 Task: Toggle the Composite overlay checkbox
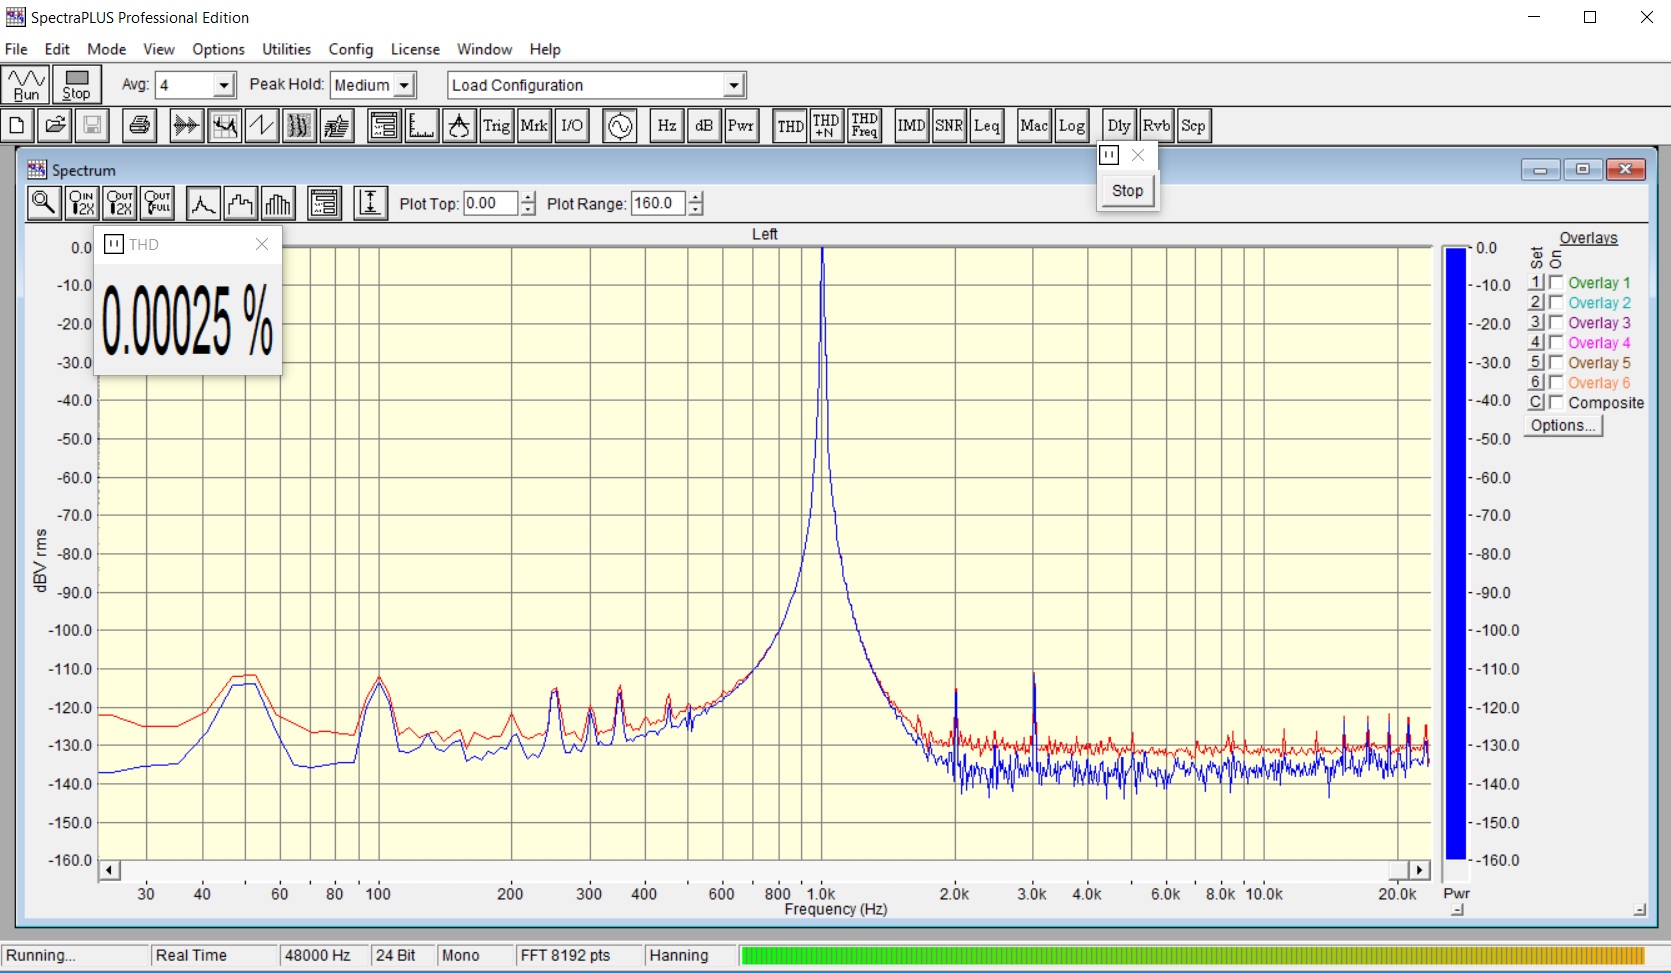click(1556, 403)
